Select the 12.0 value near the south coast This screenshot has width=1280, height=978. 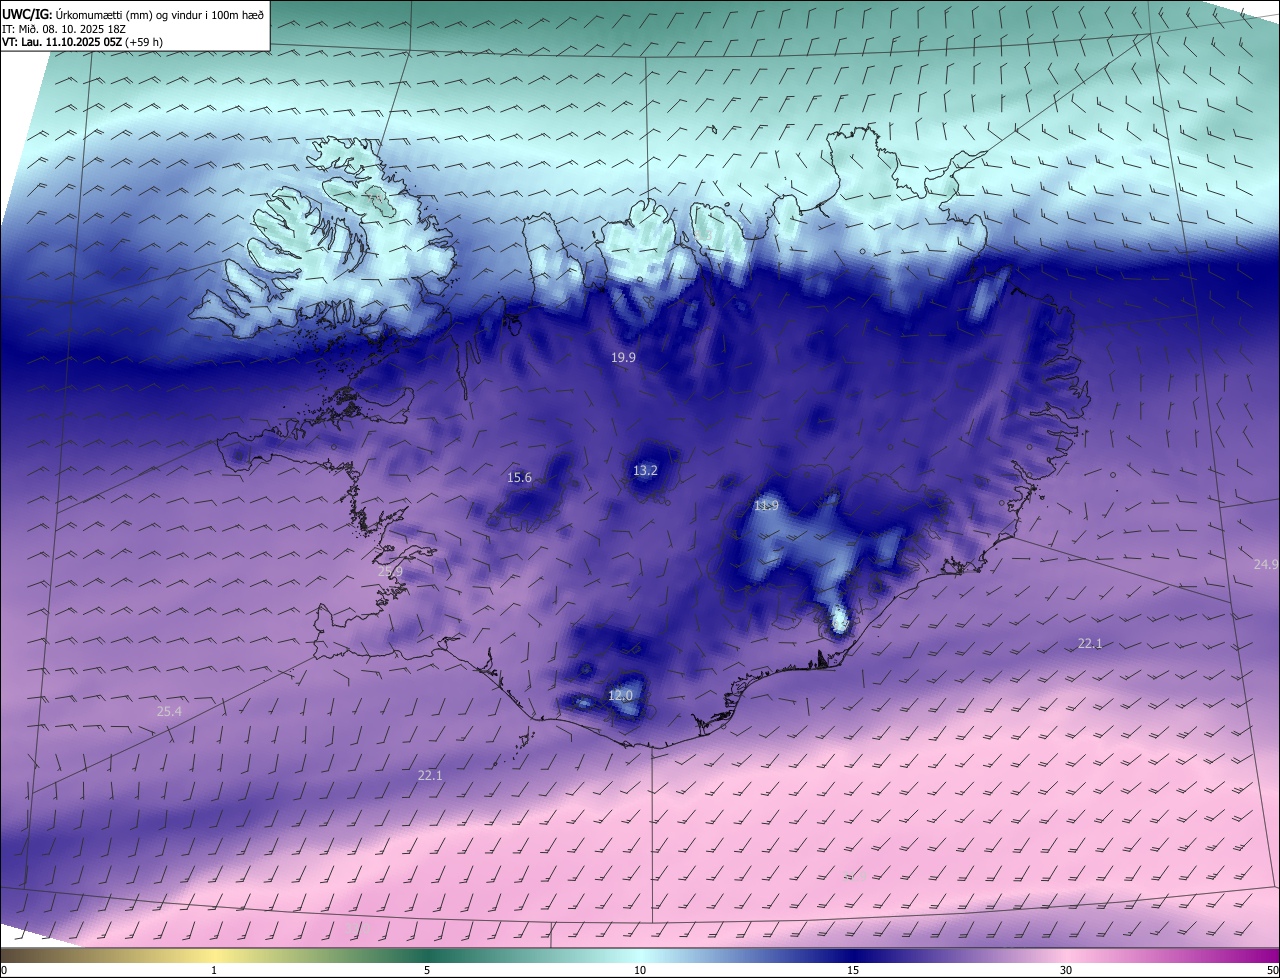click(620, 695)
